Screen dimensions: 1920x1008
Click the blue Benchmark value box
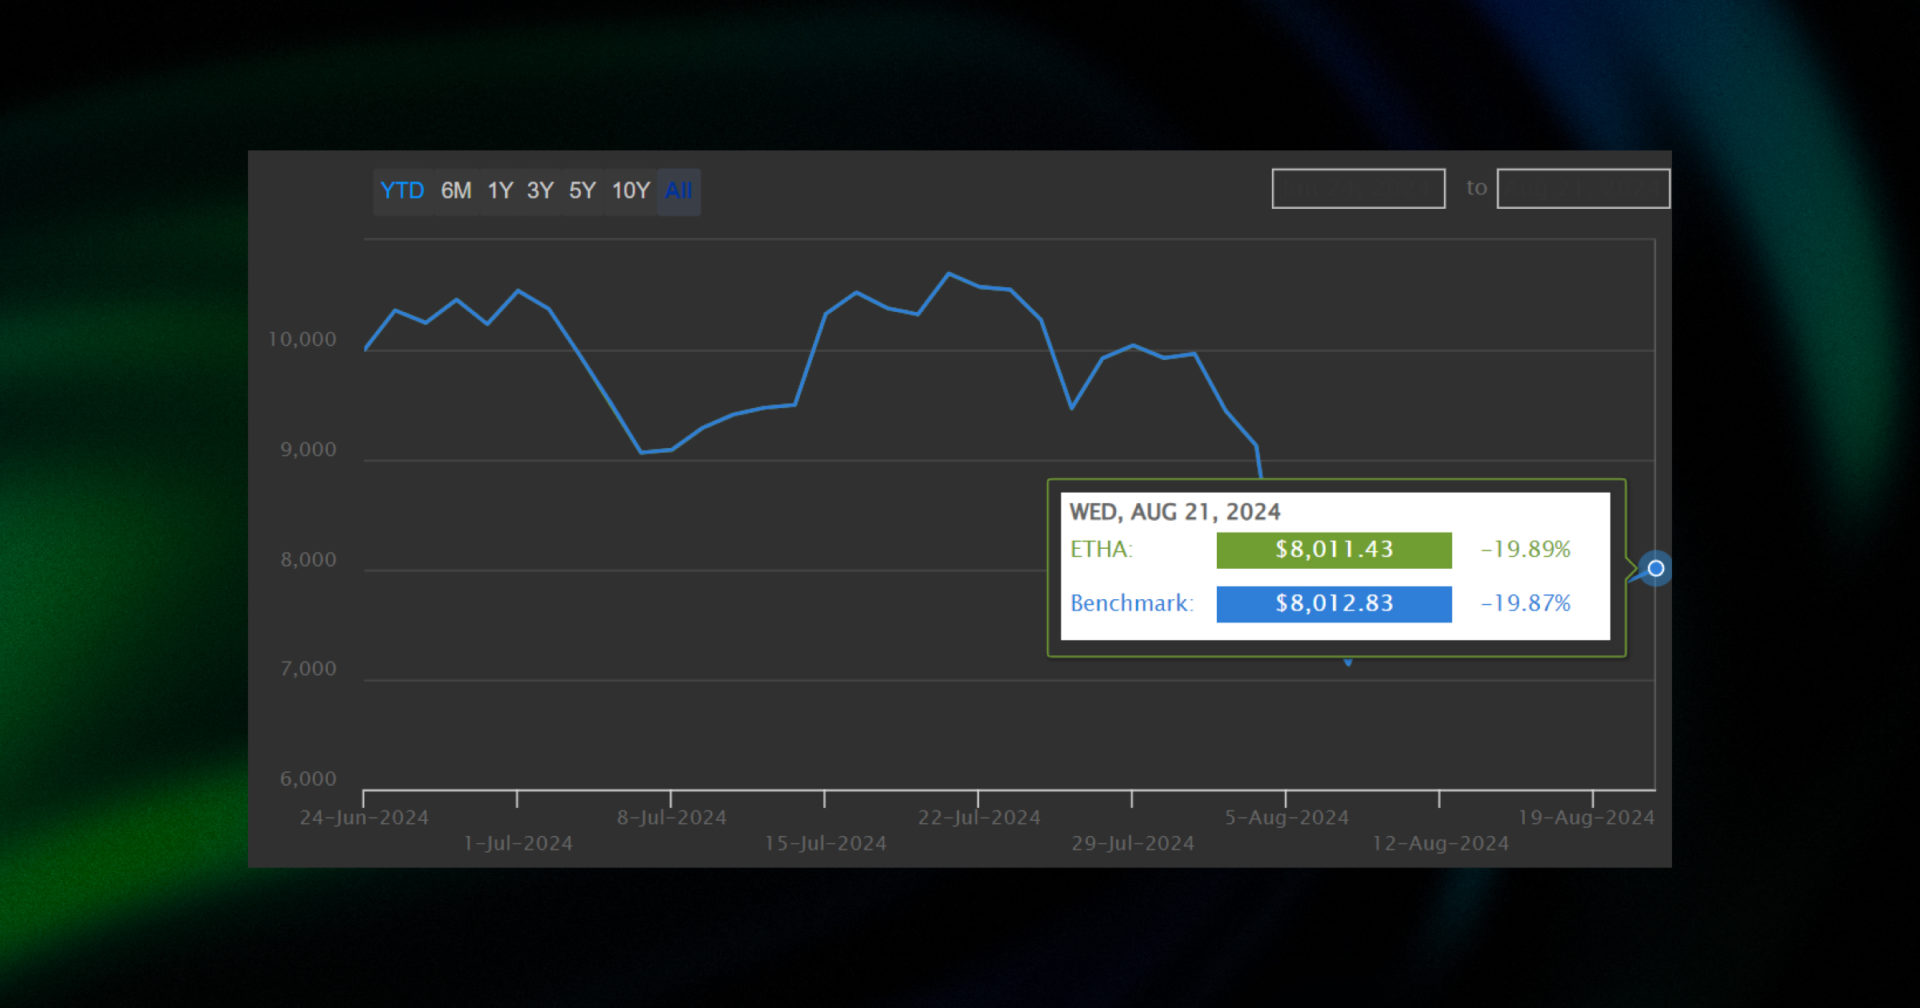(1333, 604)
